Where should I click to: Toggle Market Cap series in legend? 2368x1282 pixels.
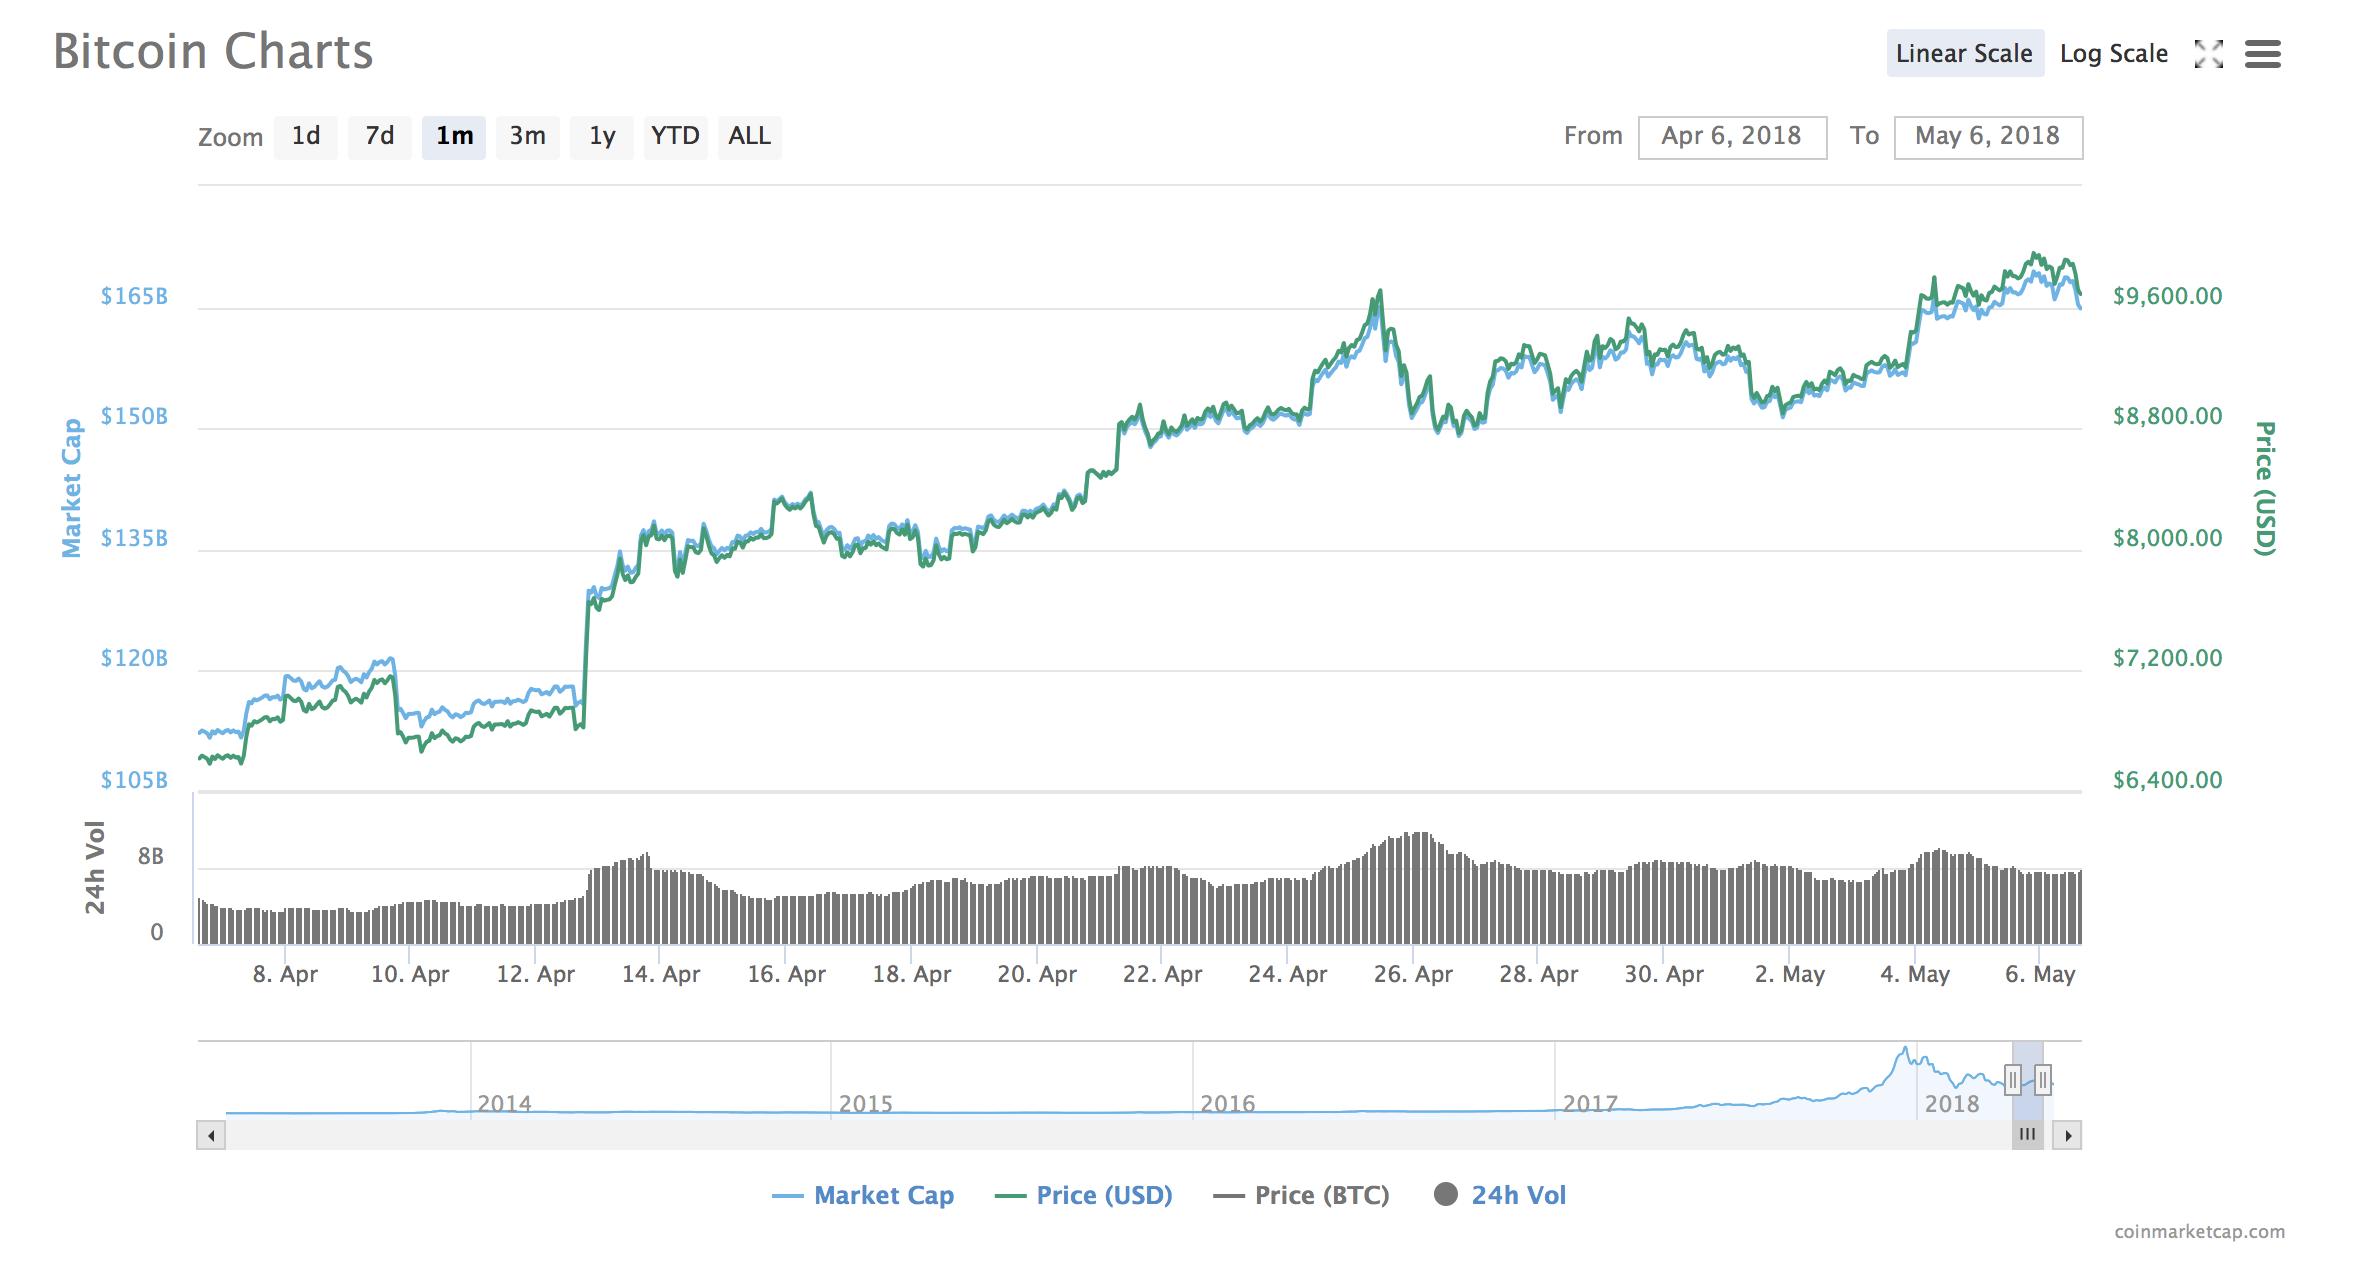coord(863,1195)
